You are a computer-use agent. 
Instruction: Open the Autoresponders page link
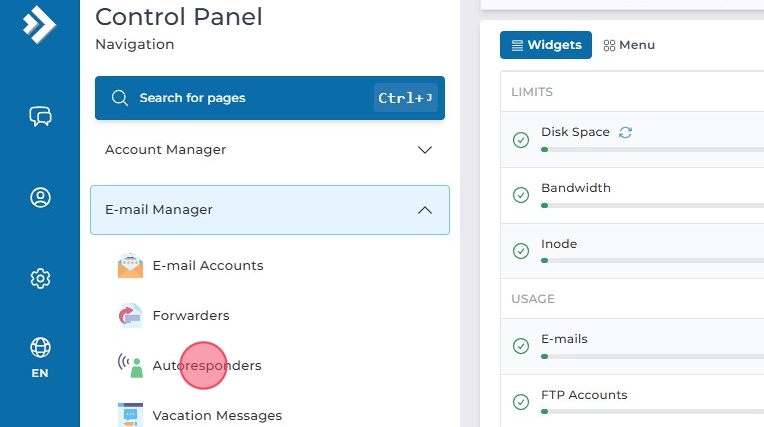pyautogui.click(x=207, y=366)
